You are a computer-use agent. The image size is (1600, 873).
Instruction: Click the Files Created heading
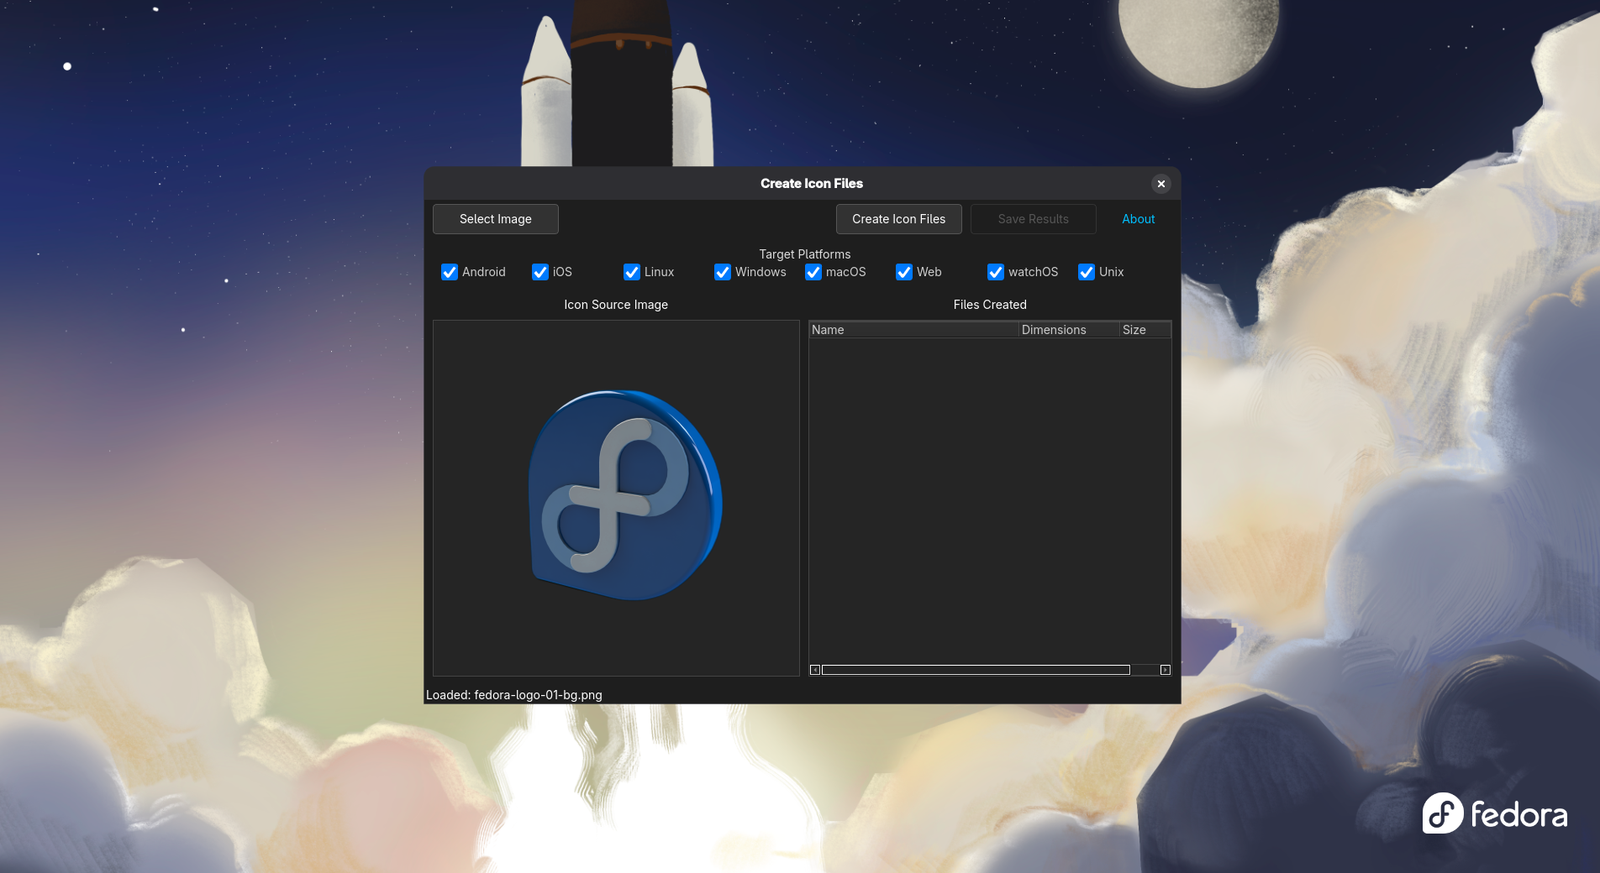pyautogui.click(x=990, y=305)
